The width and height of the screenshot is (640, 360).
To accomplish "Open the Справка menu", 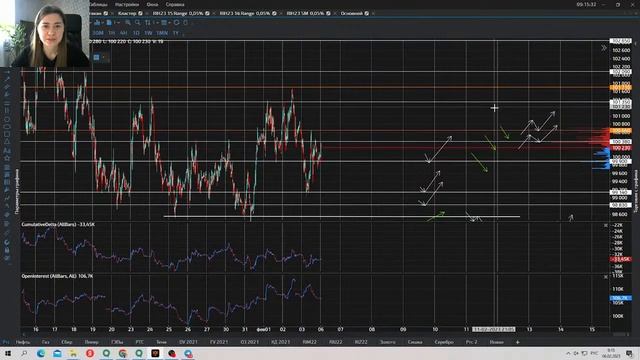I will tap(175, 4).
